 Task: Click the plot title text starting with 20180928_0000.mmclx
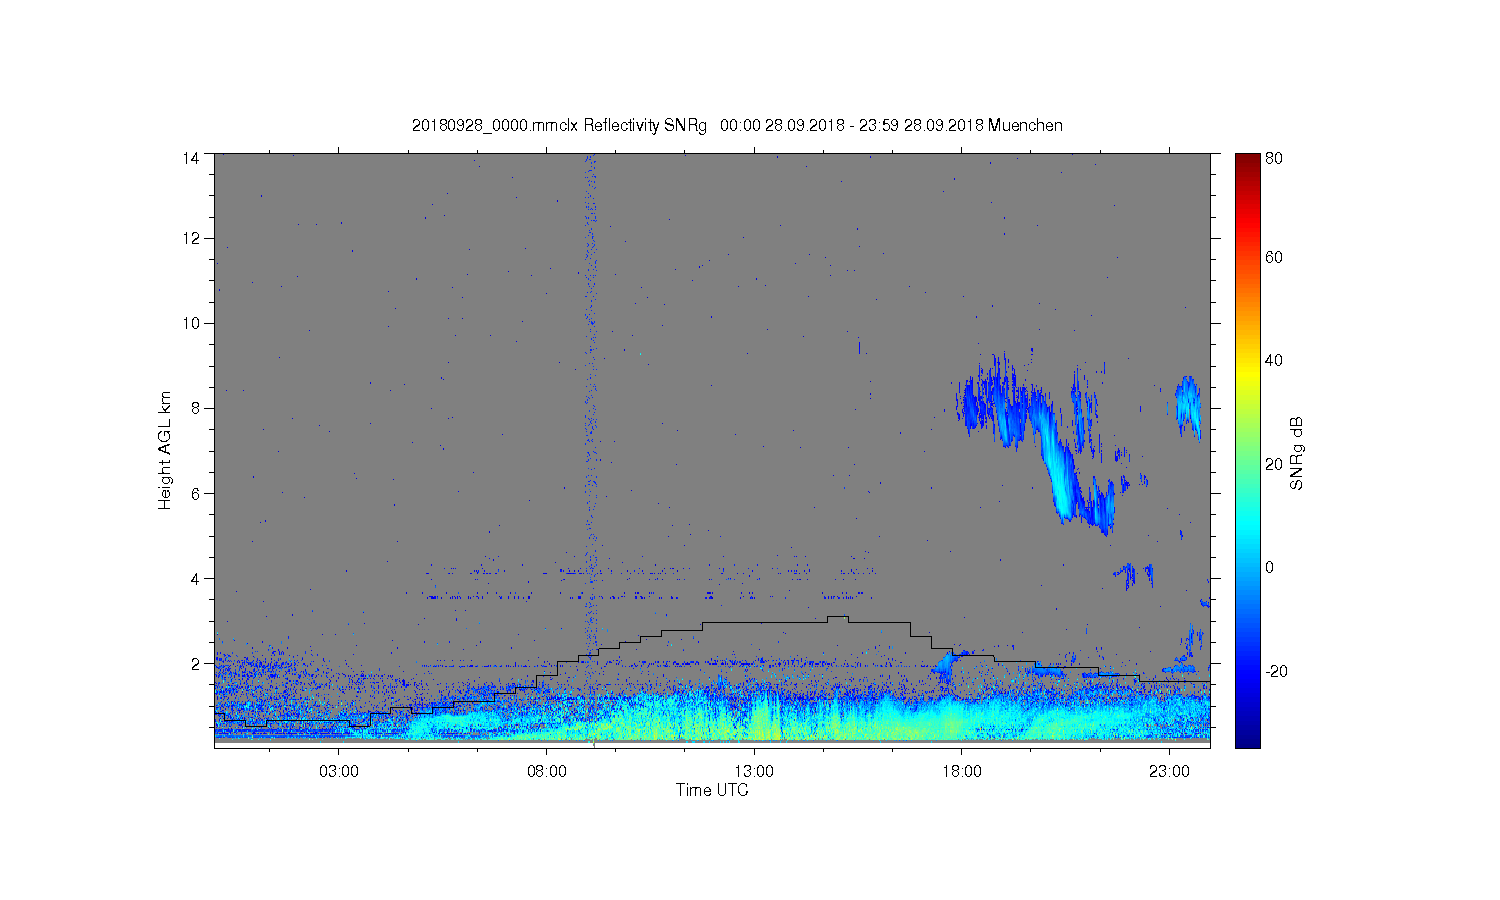737,125
